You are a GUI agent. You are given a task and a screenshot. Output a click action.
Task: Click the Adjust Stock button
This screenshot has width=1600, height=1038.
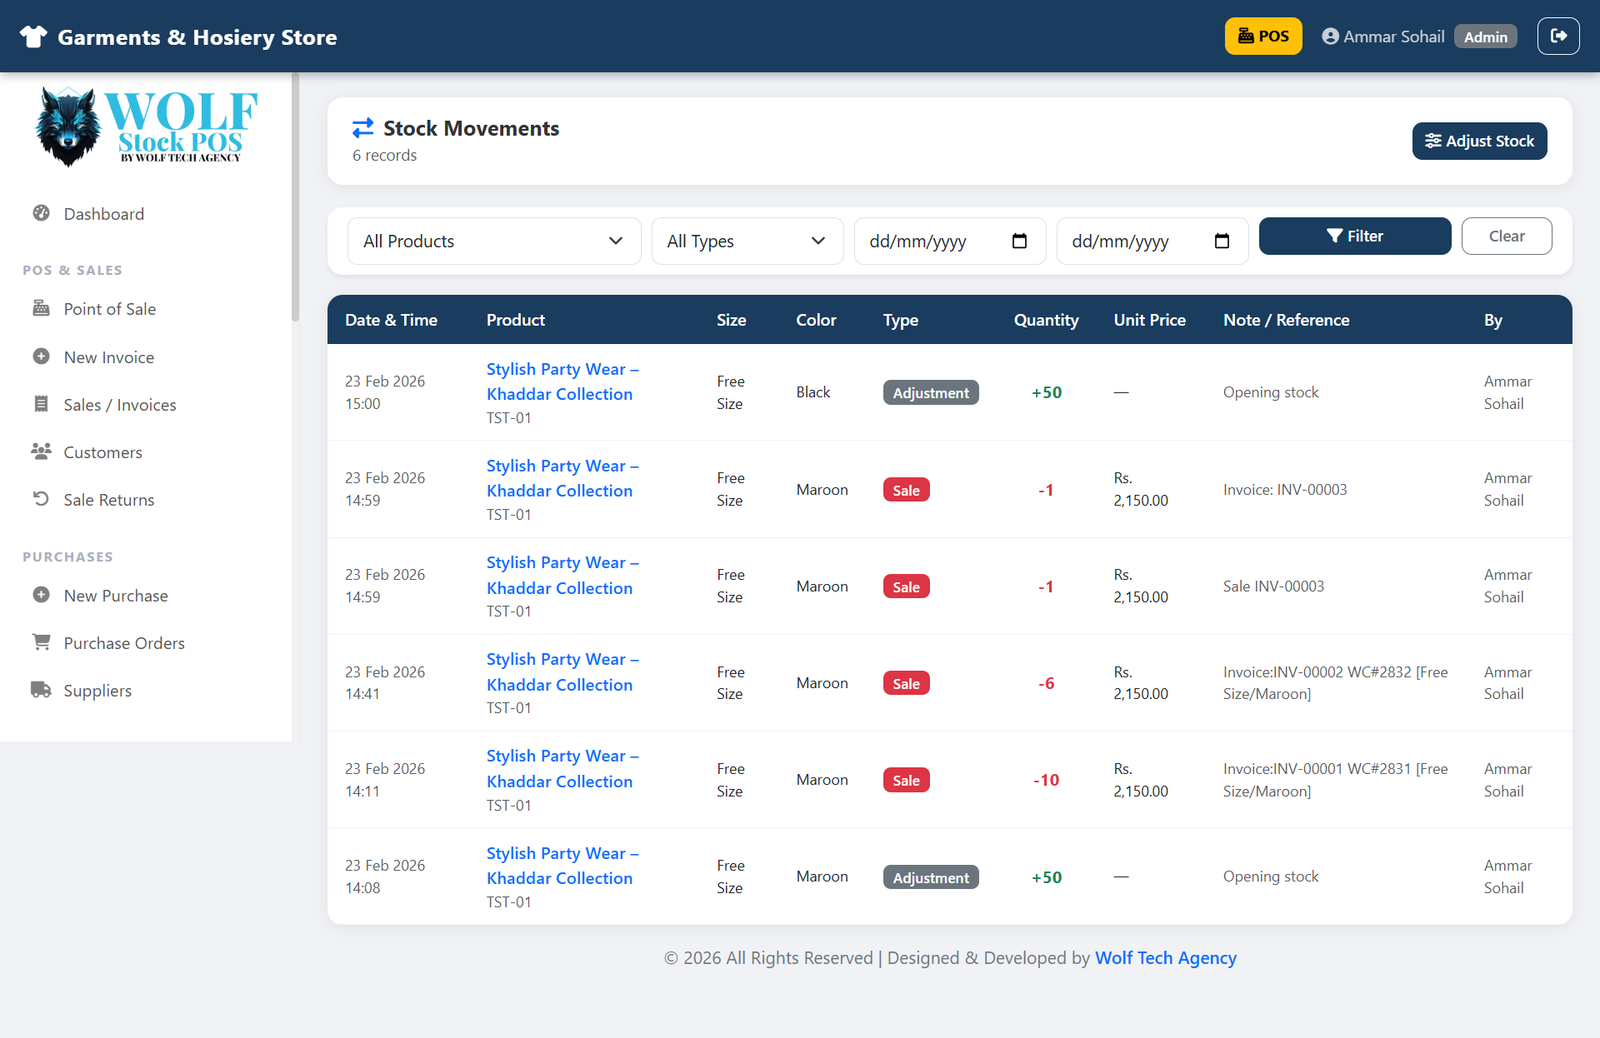(1479, 141)
